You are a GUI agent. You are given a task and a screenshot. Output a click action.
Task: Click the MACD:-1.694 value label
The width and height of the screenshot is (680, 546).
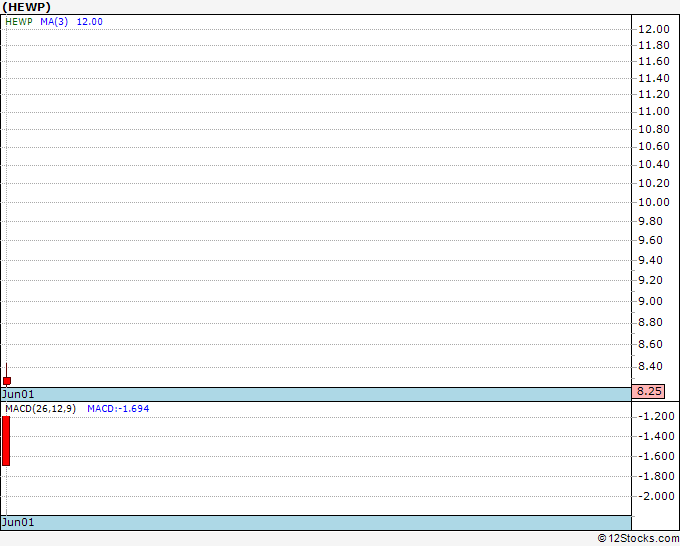(118, 409)
